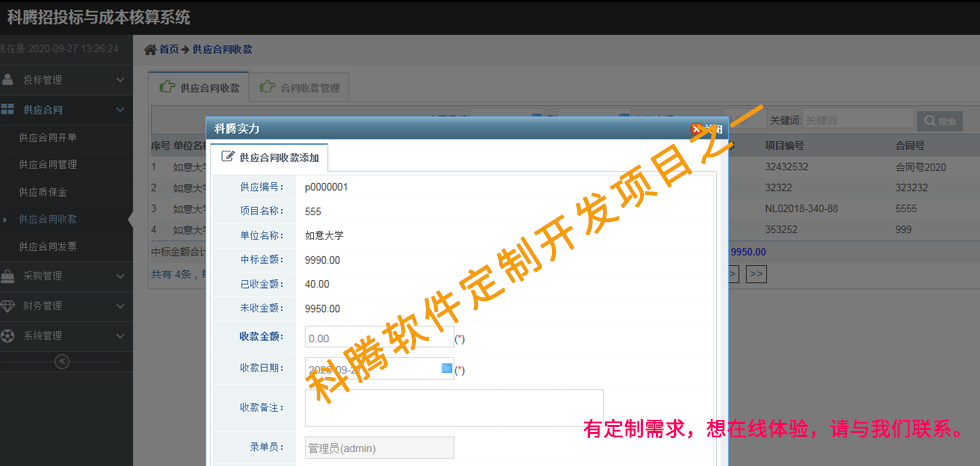Open 供应合同发票 in sidebar
Image resolution: width=980 pixels, height=466 pixels.
pyautogui.click(x=48, y=247)
